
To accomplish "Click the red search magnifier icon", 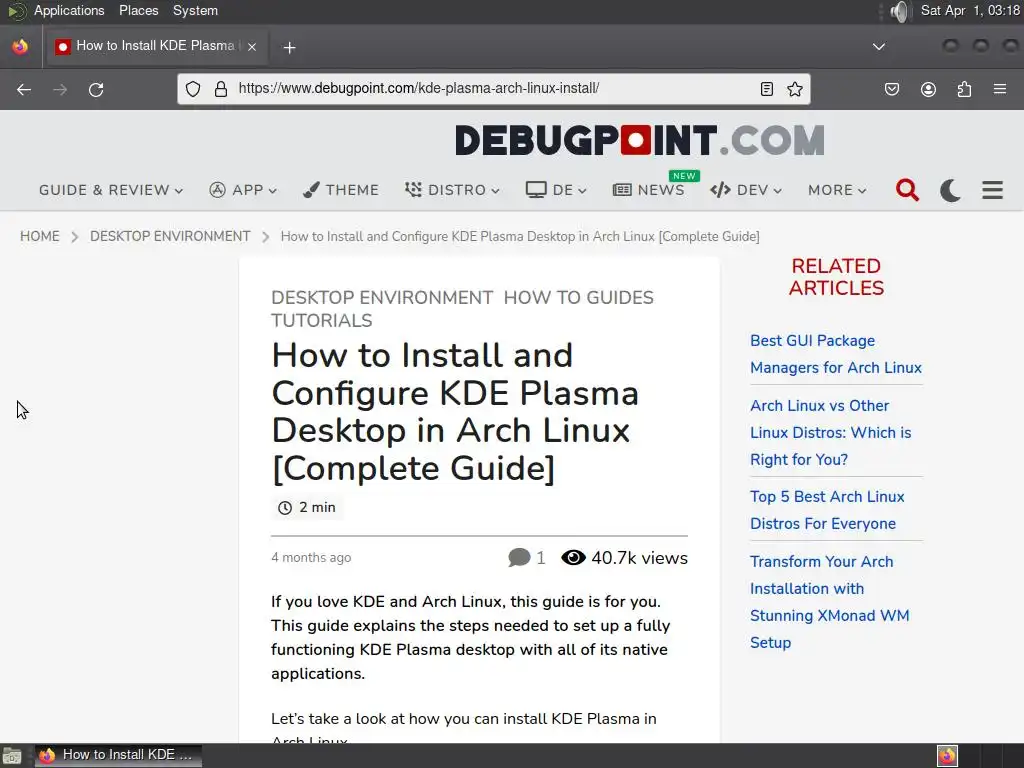I will (907, 190).
